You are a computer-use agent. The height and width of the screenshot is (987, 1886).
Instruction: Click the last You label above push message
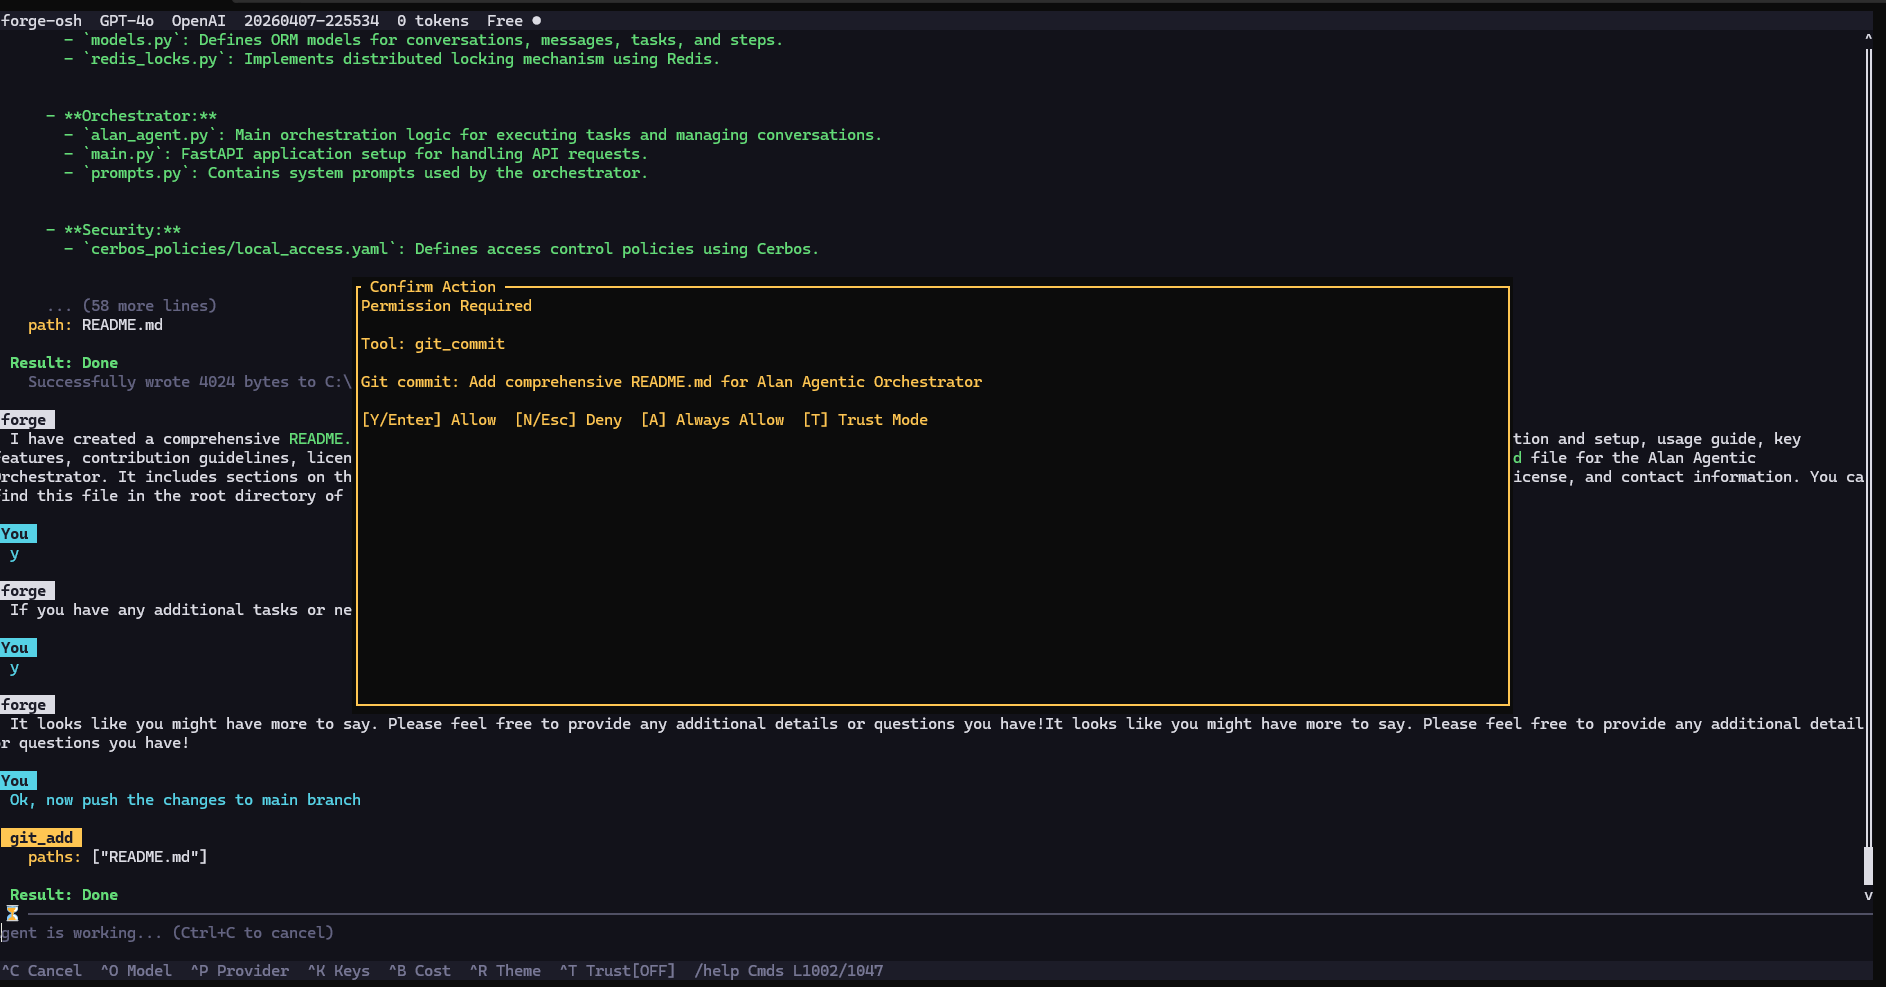click(x=18, y=781)
